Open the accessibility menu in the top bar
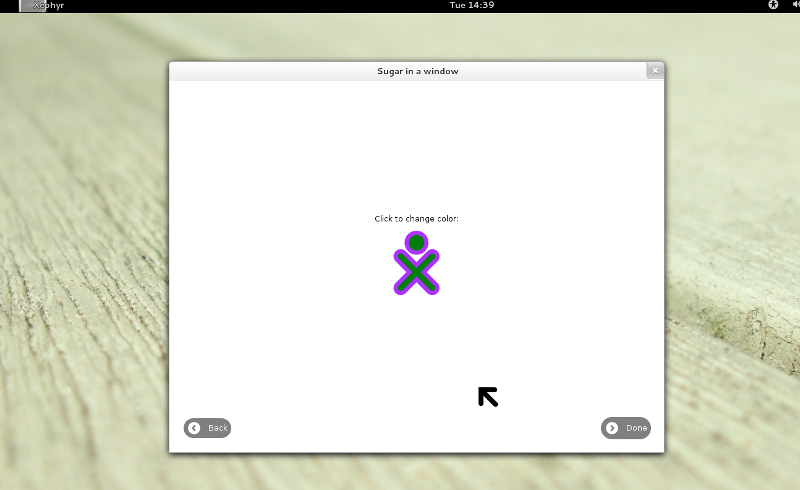This screenshot has height=490, width=800. tap(773, 5)
